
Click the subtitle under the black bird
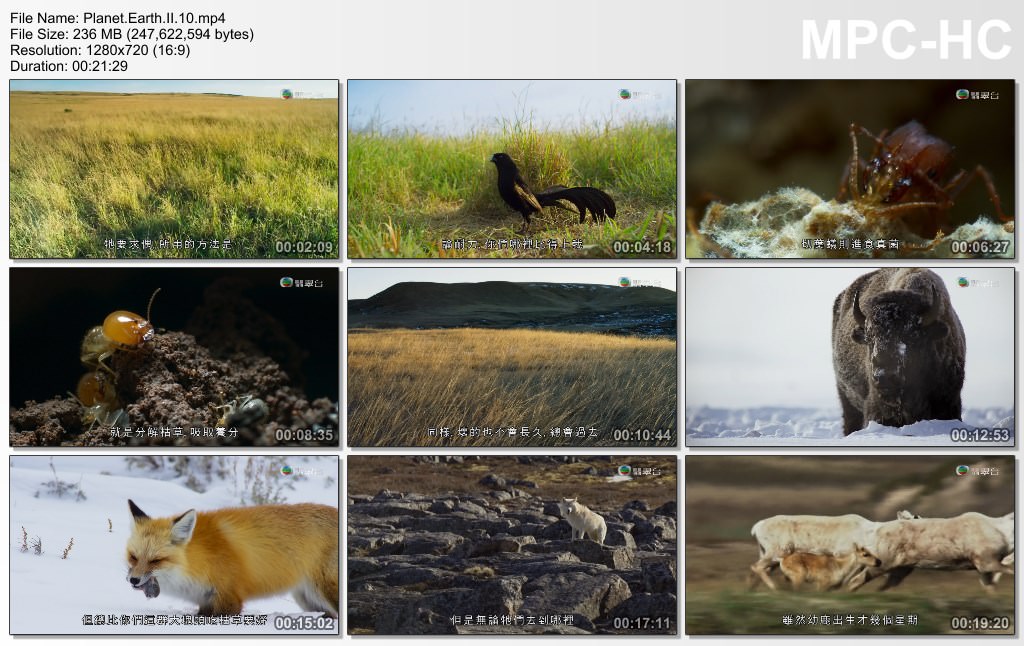pos(512,244)
